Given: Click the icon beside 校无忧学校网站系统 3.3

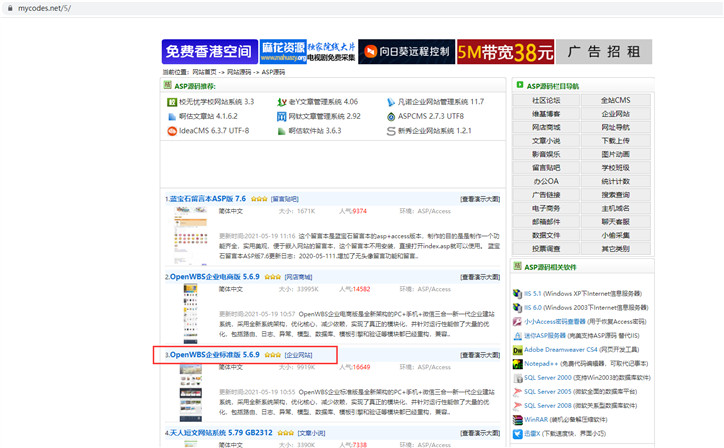Looking at the screenshot, I should click(x=172, y=102).
